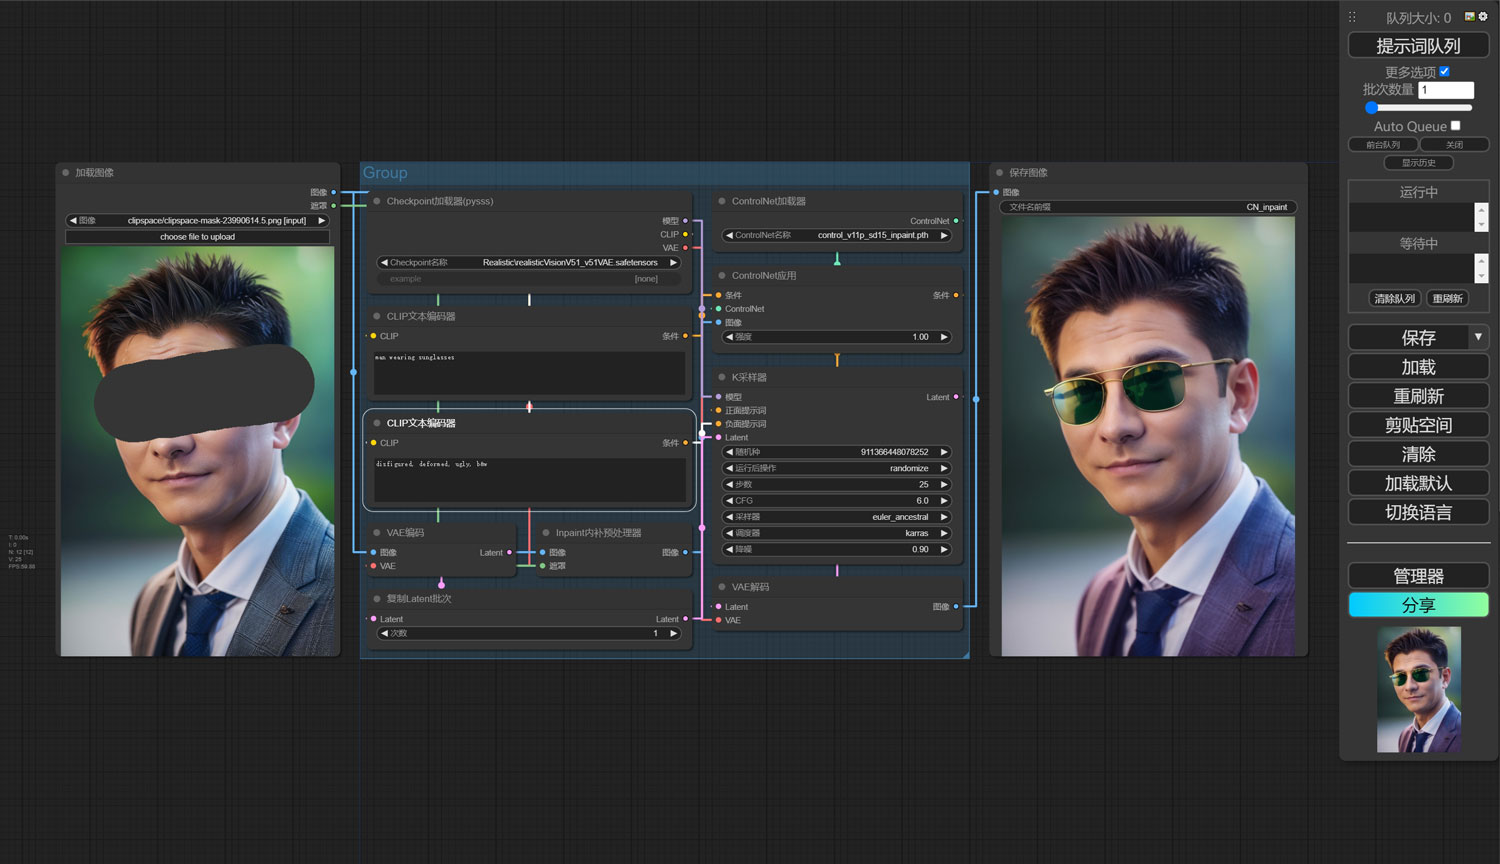Viewport: 1500px width, 864px height.
Task: Grab the panel drag handle dots
Action: (1352, 17)
